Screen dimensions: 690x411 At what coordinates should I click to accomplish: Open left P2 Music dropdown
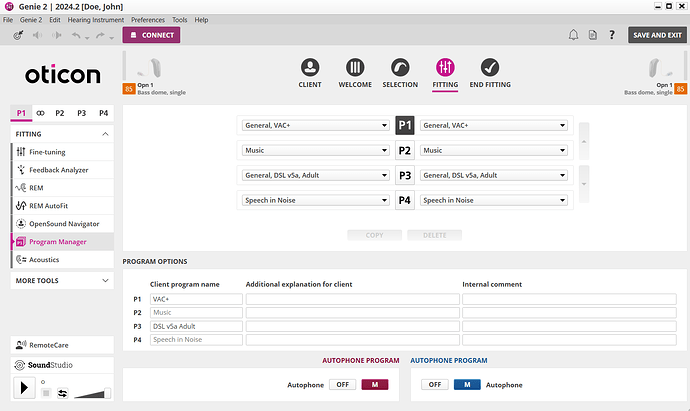[316, 150]
